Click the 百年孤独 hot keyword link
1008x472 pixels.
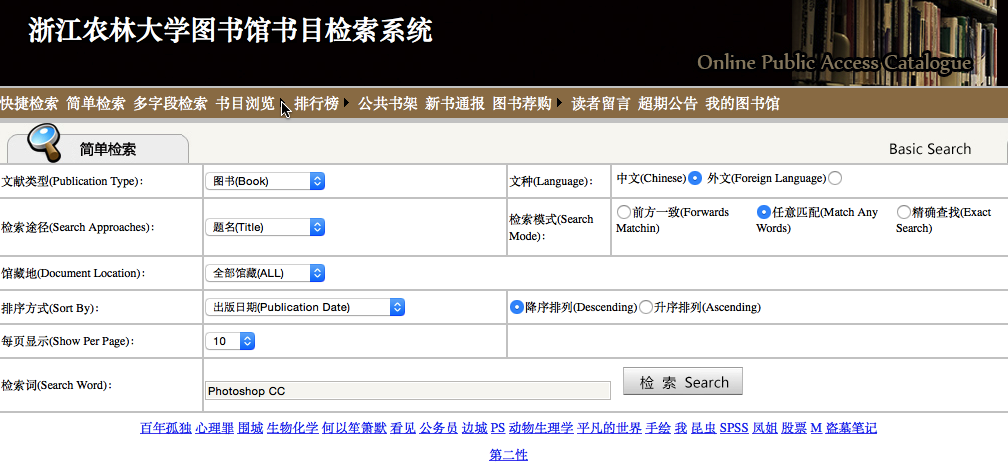click(165, 428)
